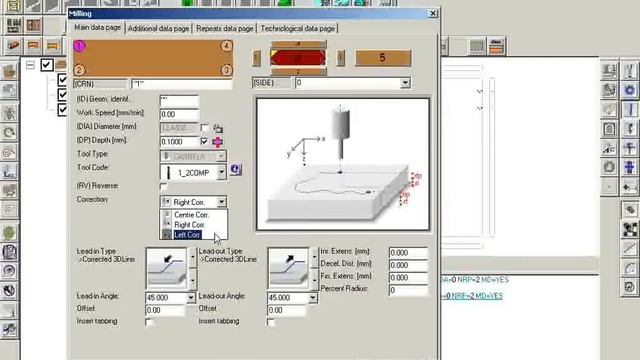Enable the Diameter override checkbox
Viewport: 640px width, 360px height.
(204, 128)
